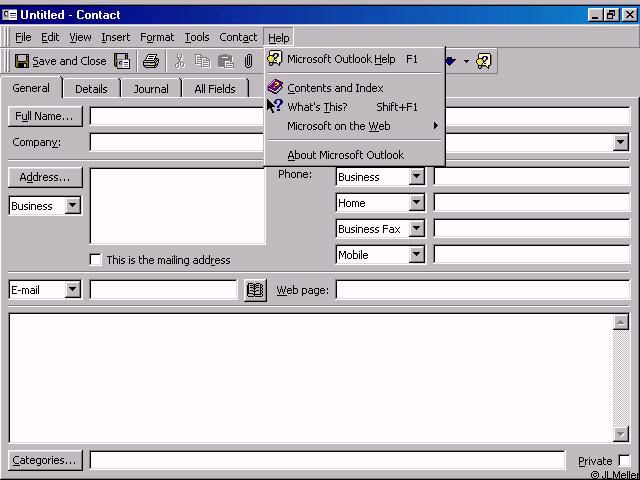
Task: Click the Full Name input field
Action: click(x=177, y=116)
